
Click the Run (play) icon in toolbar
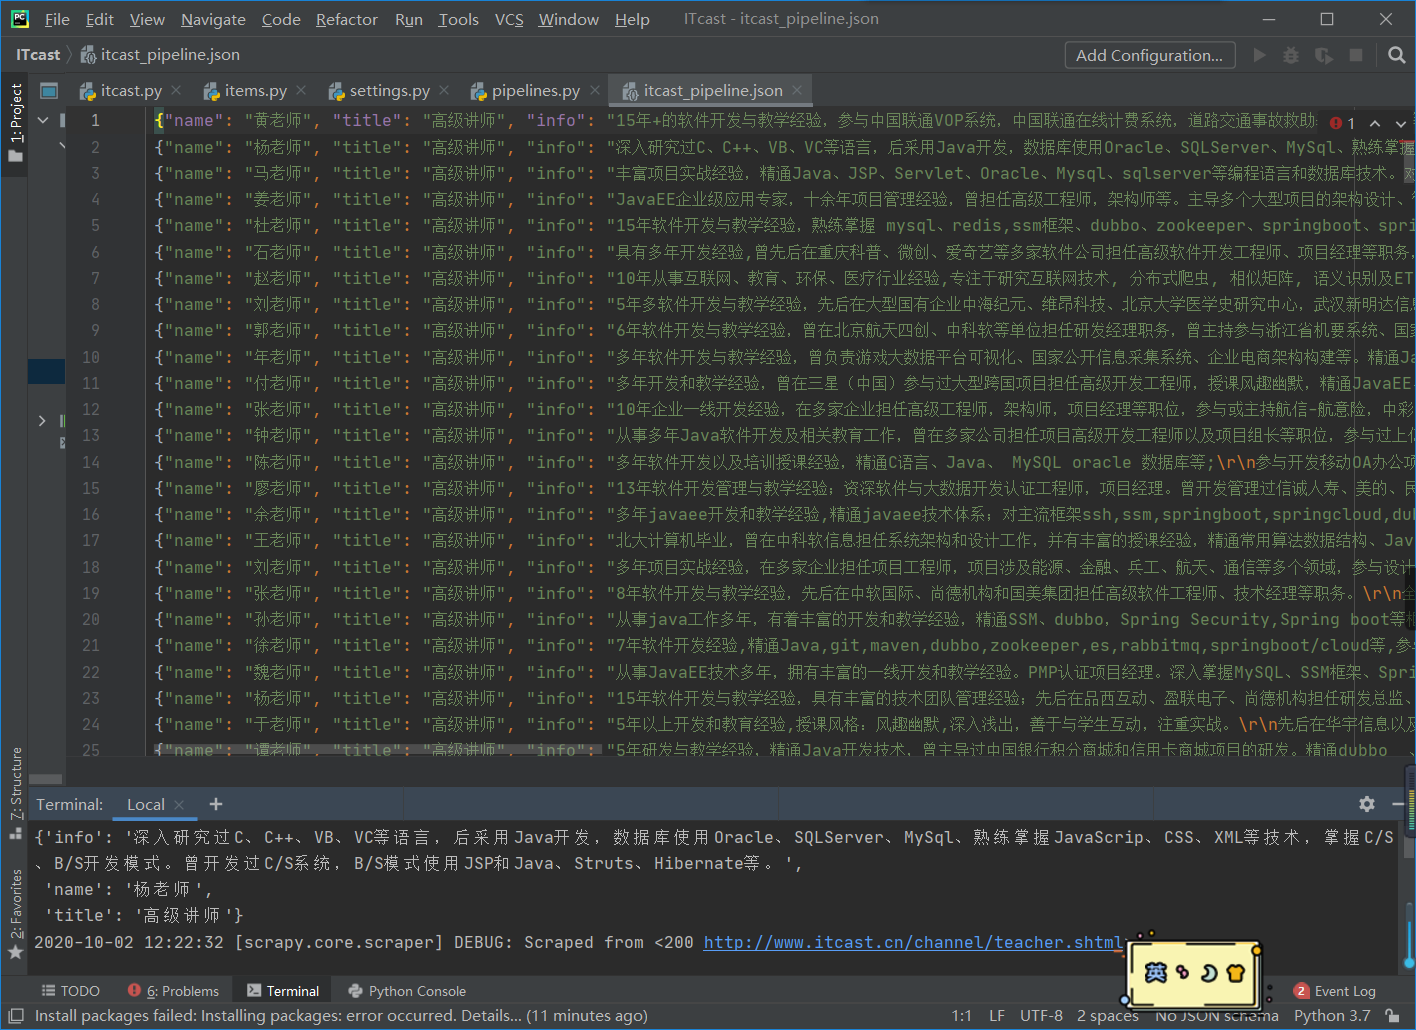point(1260,55)
